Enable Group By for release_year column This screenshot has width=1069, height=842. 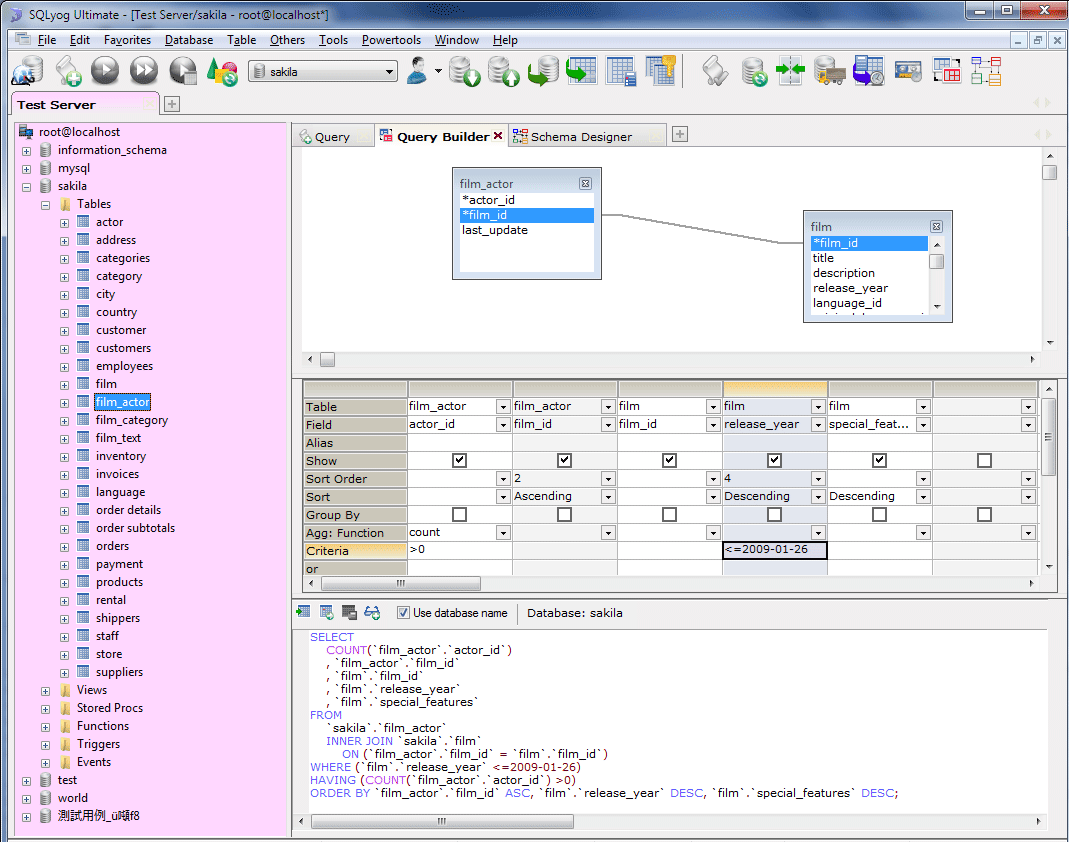coord(774,515)
